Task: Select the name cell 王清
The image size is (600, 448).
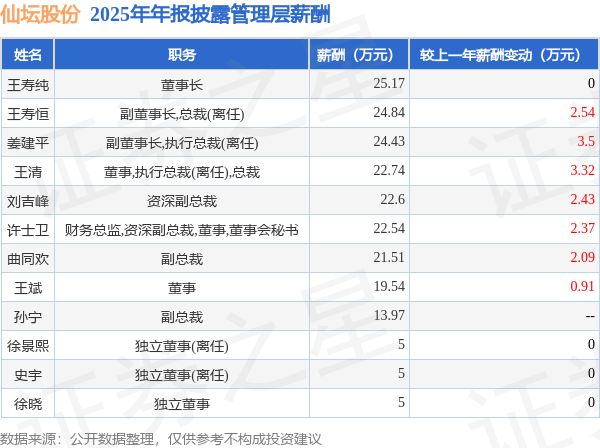Action: point(28,172)
